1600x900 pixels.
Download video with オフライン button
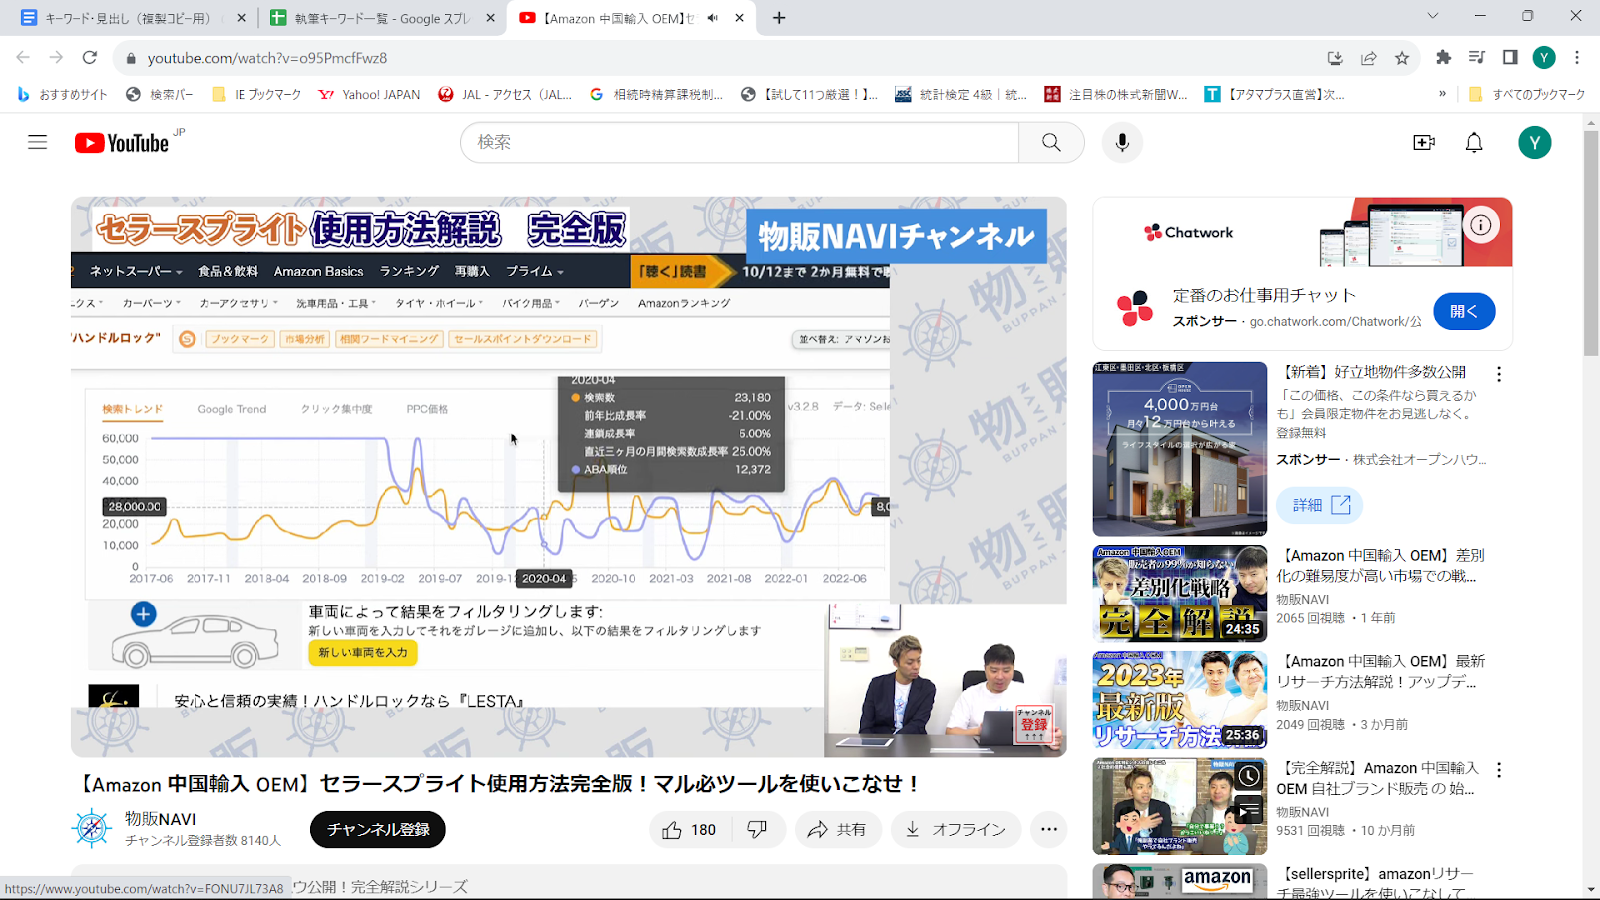click(955, 830)
